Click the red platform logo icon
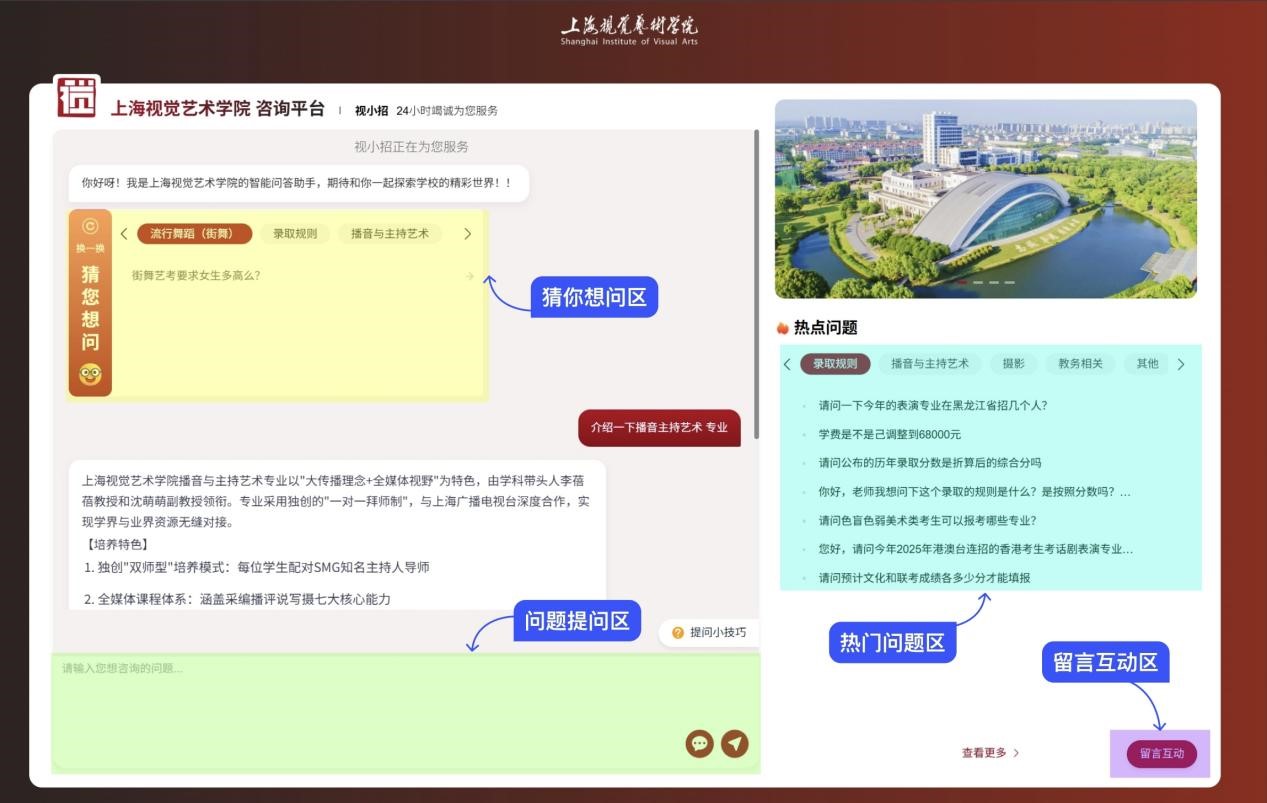This screenshot has width=1267, height=803. pos(77,97)
